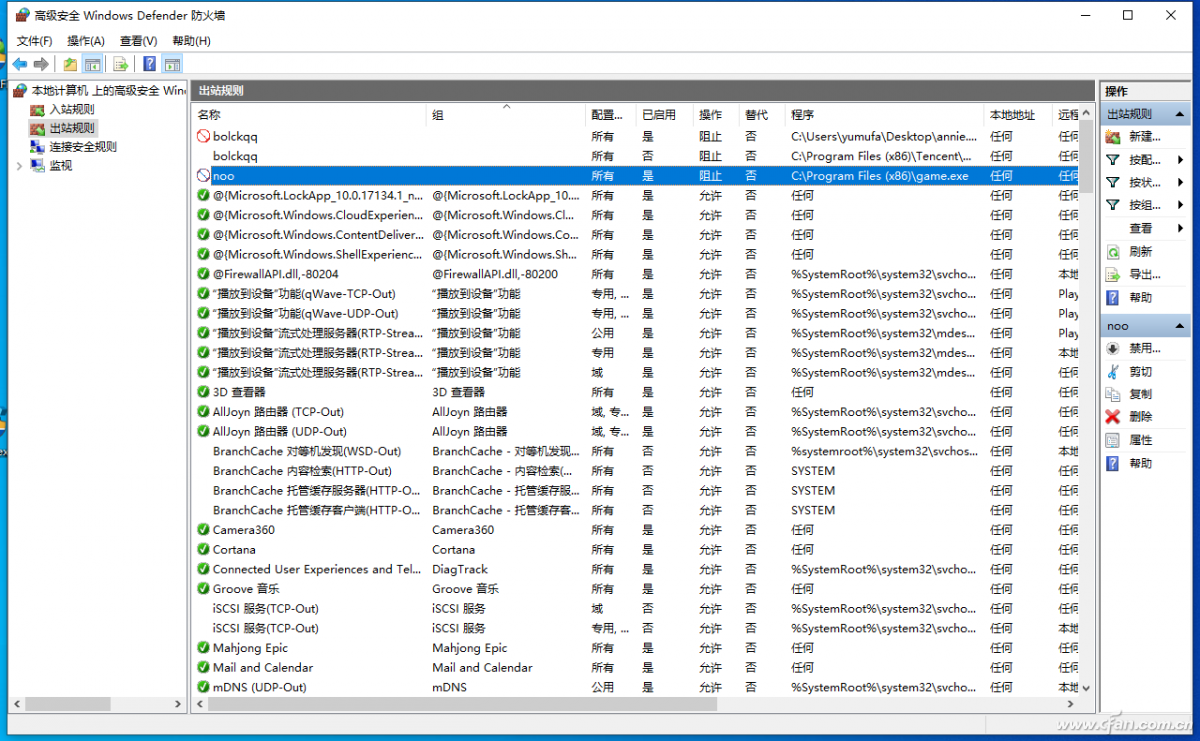The height and width of the screenshot is (741, 1200).
Task: Open the 按配... filter submenu arrow
Action: 1181,160
